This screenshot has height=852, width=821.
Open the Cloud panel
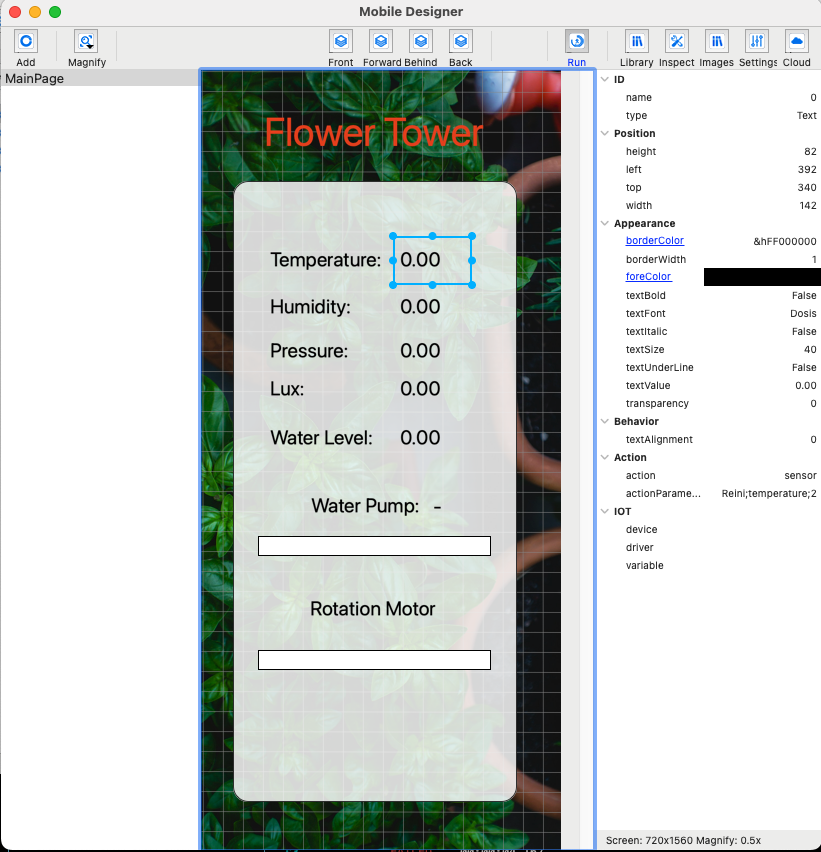[797, 42]
